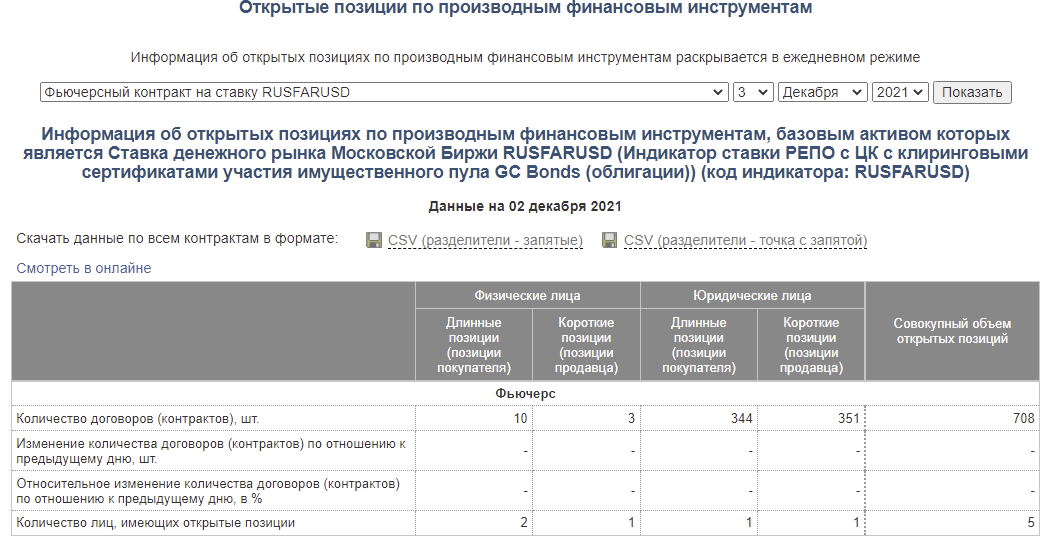
Task: Open the futures contract selection dropdown
Action: [x=384, y=92]
